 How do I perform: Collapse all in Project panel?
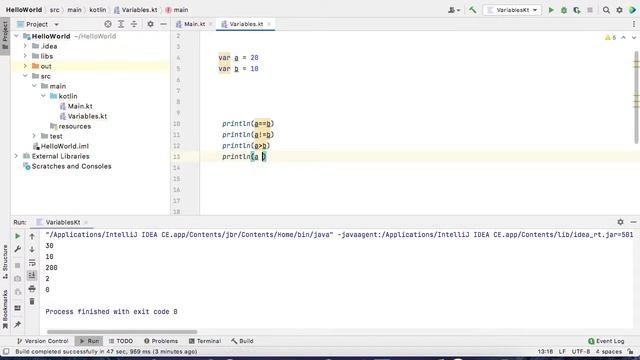pos(134,24)
